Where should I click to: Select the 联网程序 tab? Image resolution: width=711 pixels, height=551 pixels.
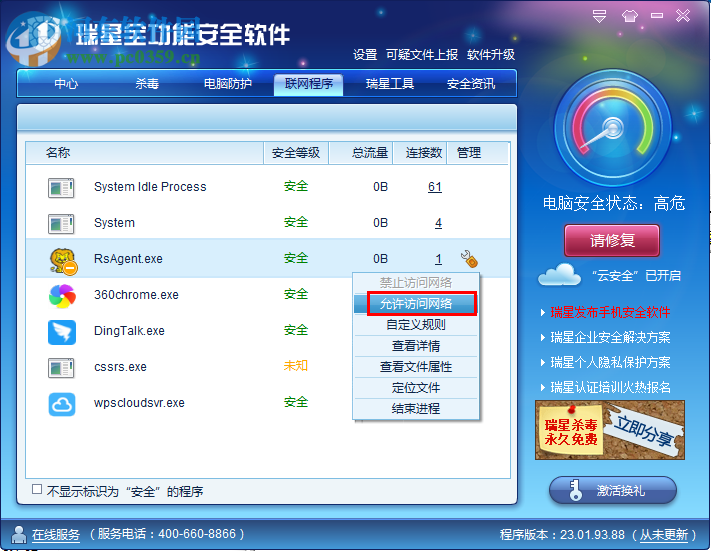tap(308, 84)
